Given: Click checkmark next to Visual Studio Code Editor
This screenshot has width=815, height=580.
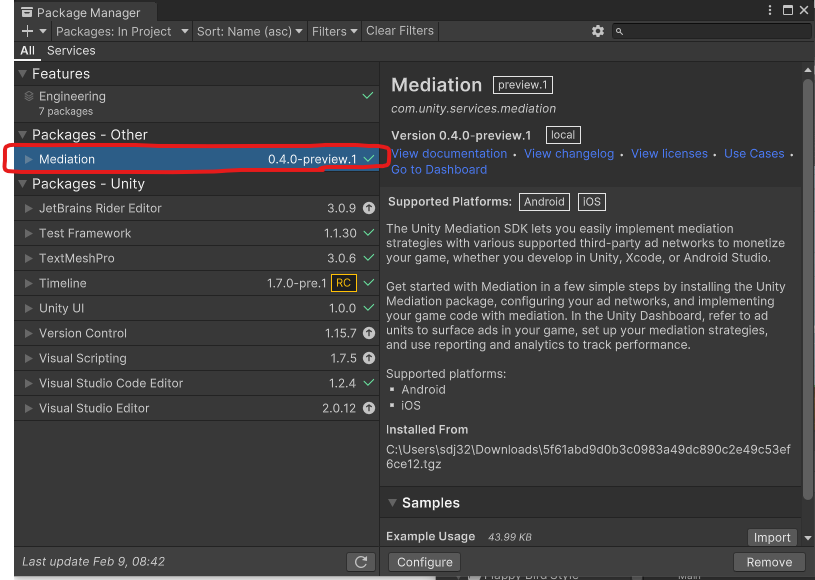Looking at the screenshot, I should coord(369,383).
